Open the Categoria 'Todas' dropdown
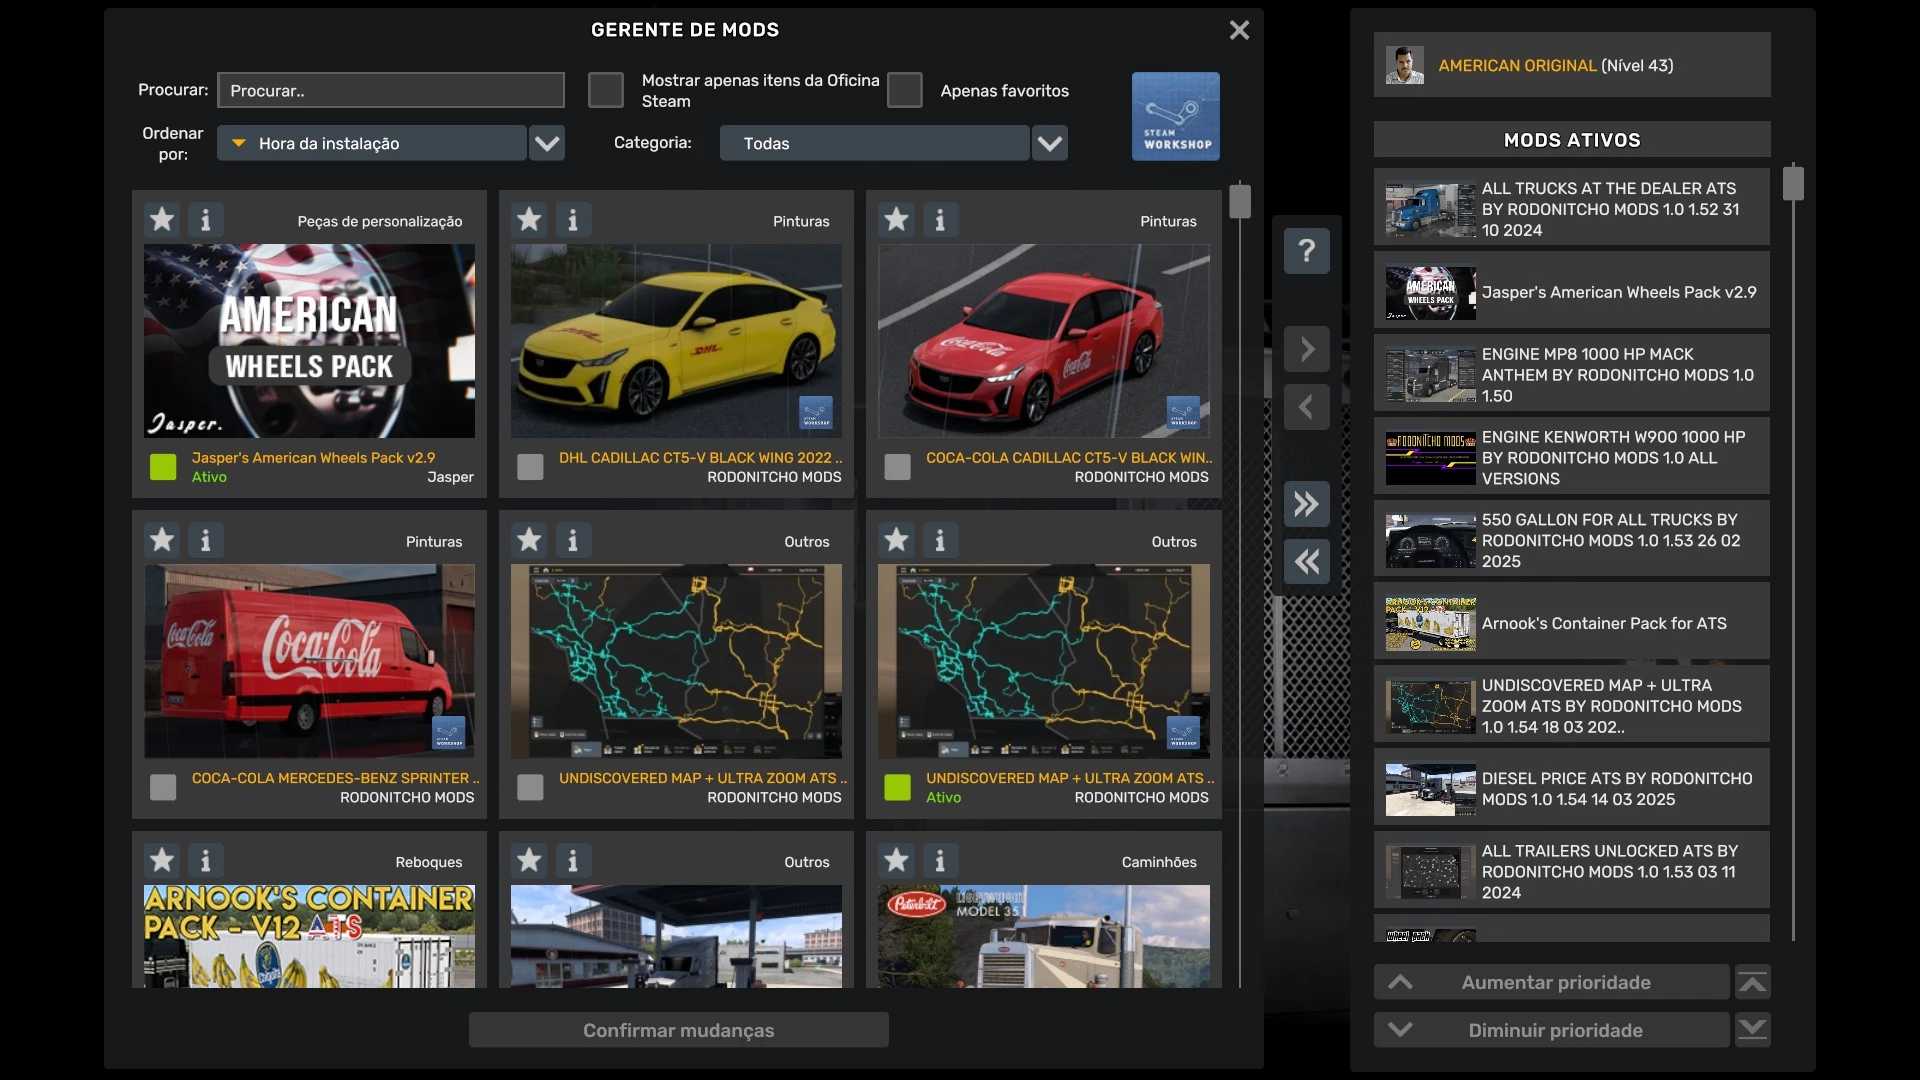Screen dimensions: 1920x1080 [1049, 143]
